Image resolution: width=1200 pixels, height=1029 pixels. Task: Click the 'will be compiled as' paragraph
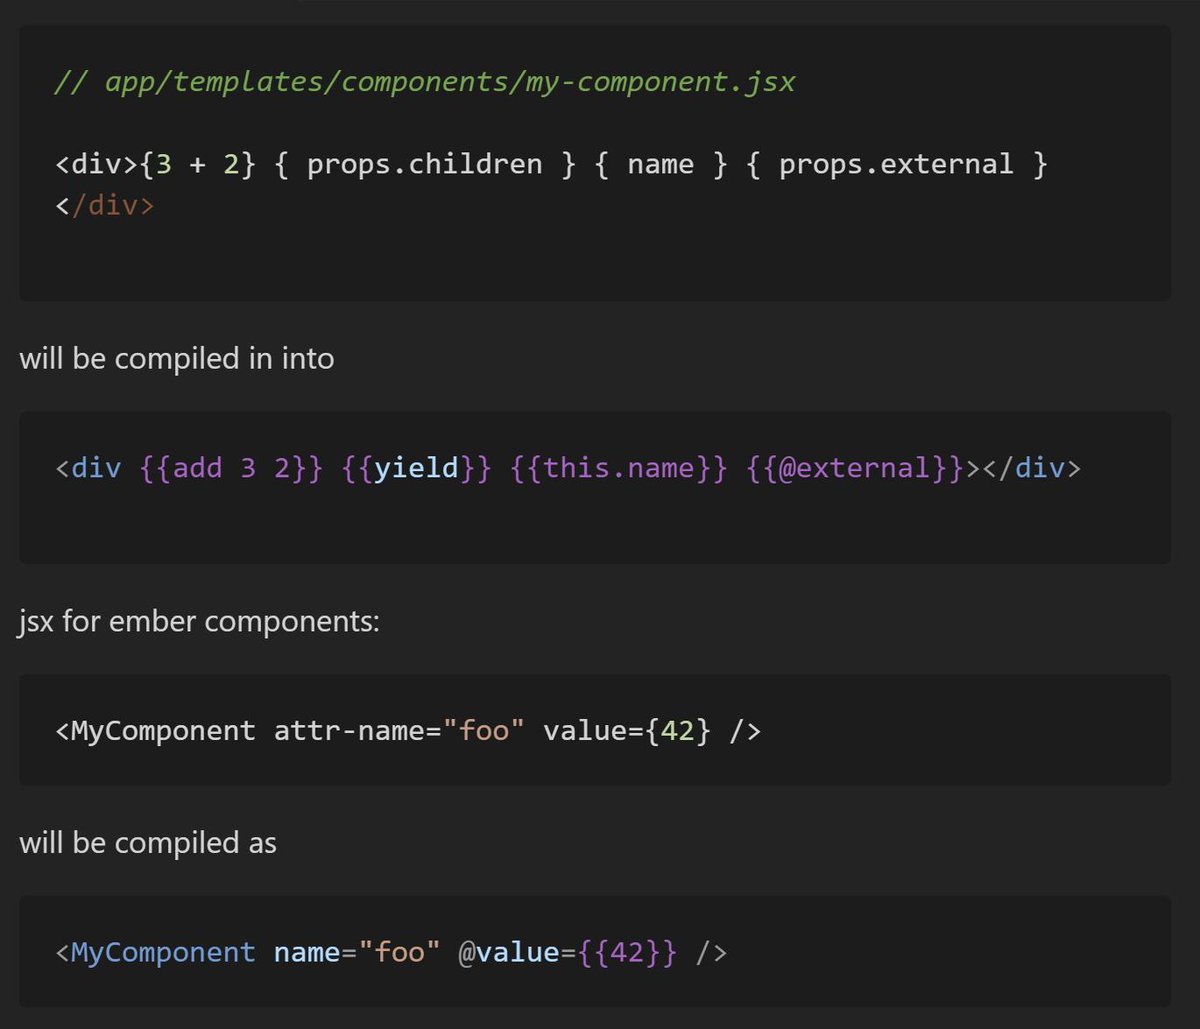(148, 843)
